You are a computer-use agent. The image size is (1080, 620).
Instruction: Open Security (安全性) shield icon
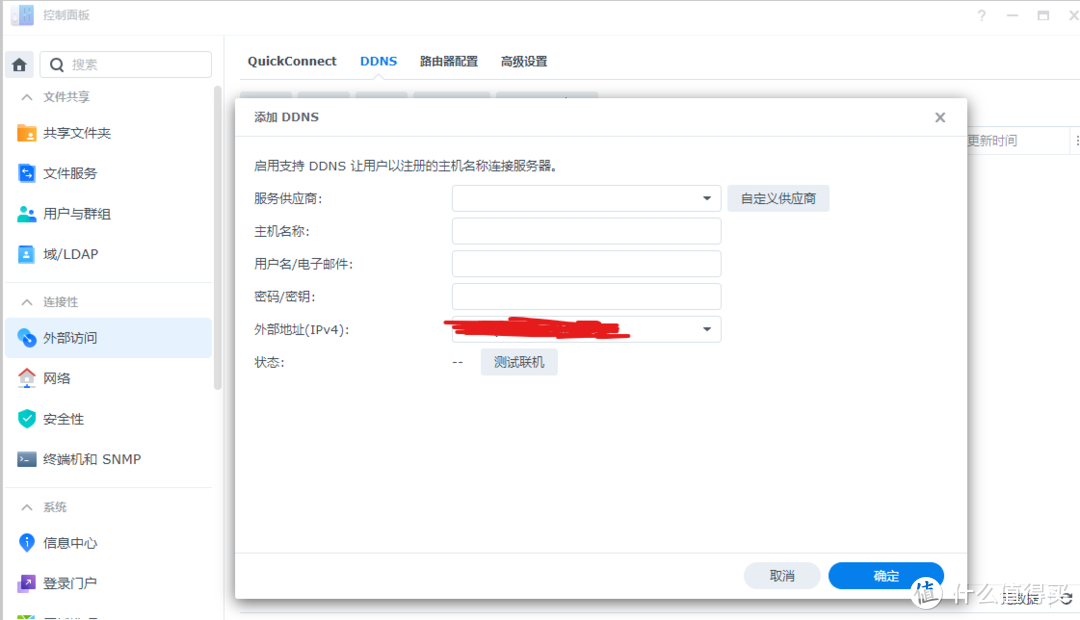click(27, 419)
